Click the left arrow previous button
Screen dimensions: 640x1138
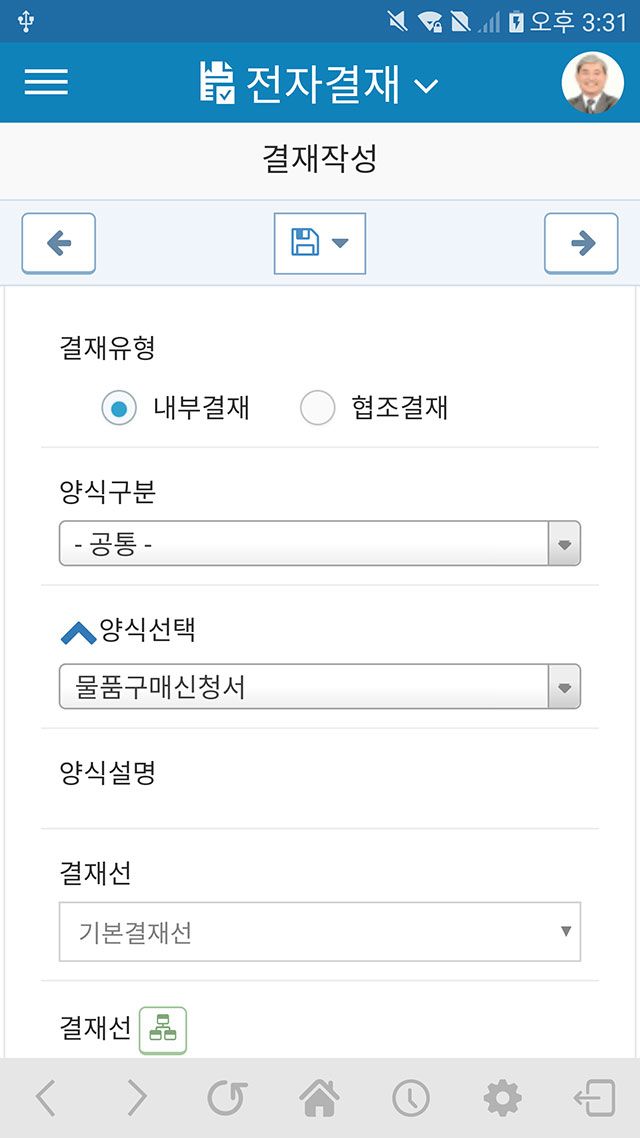[x=58, y=243]
